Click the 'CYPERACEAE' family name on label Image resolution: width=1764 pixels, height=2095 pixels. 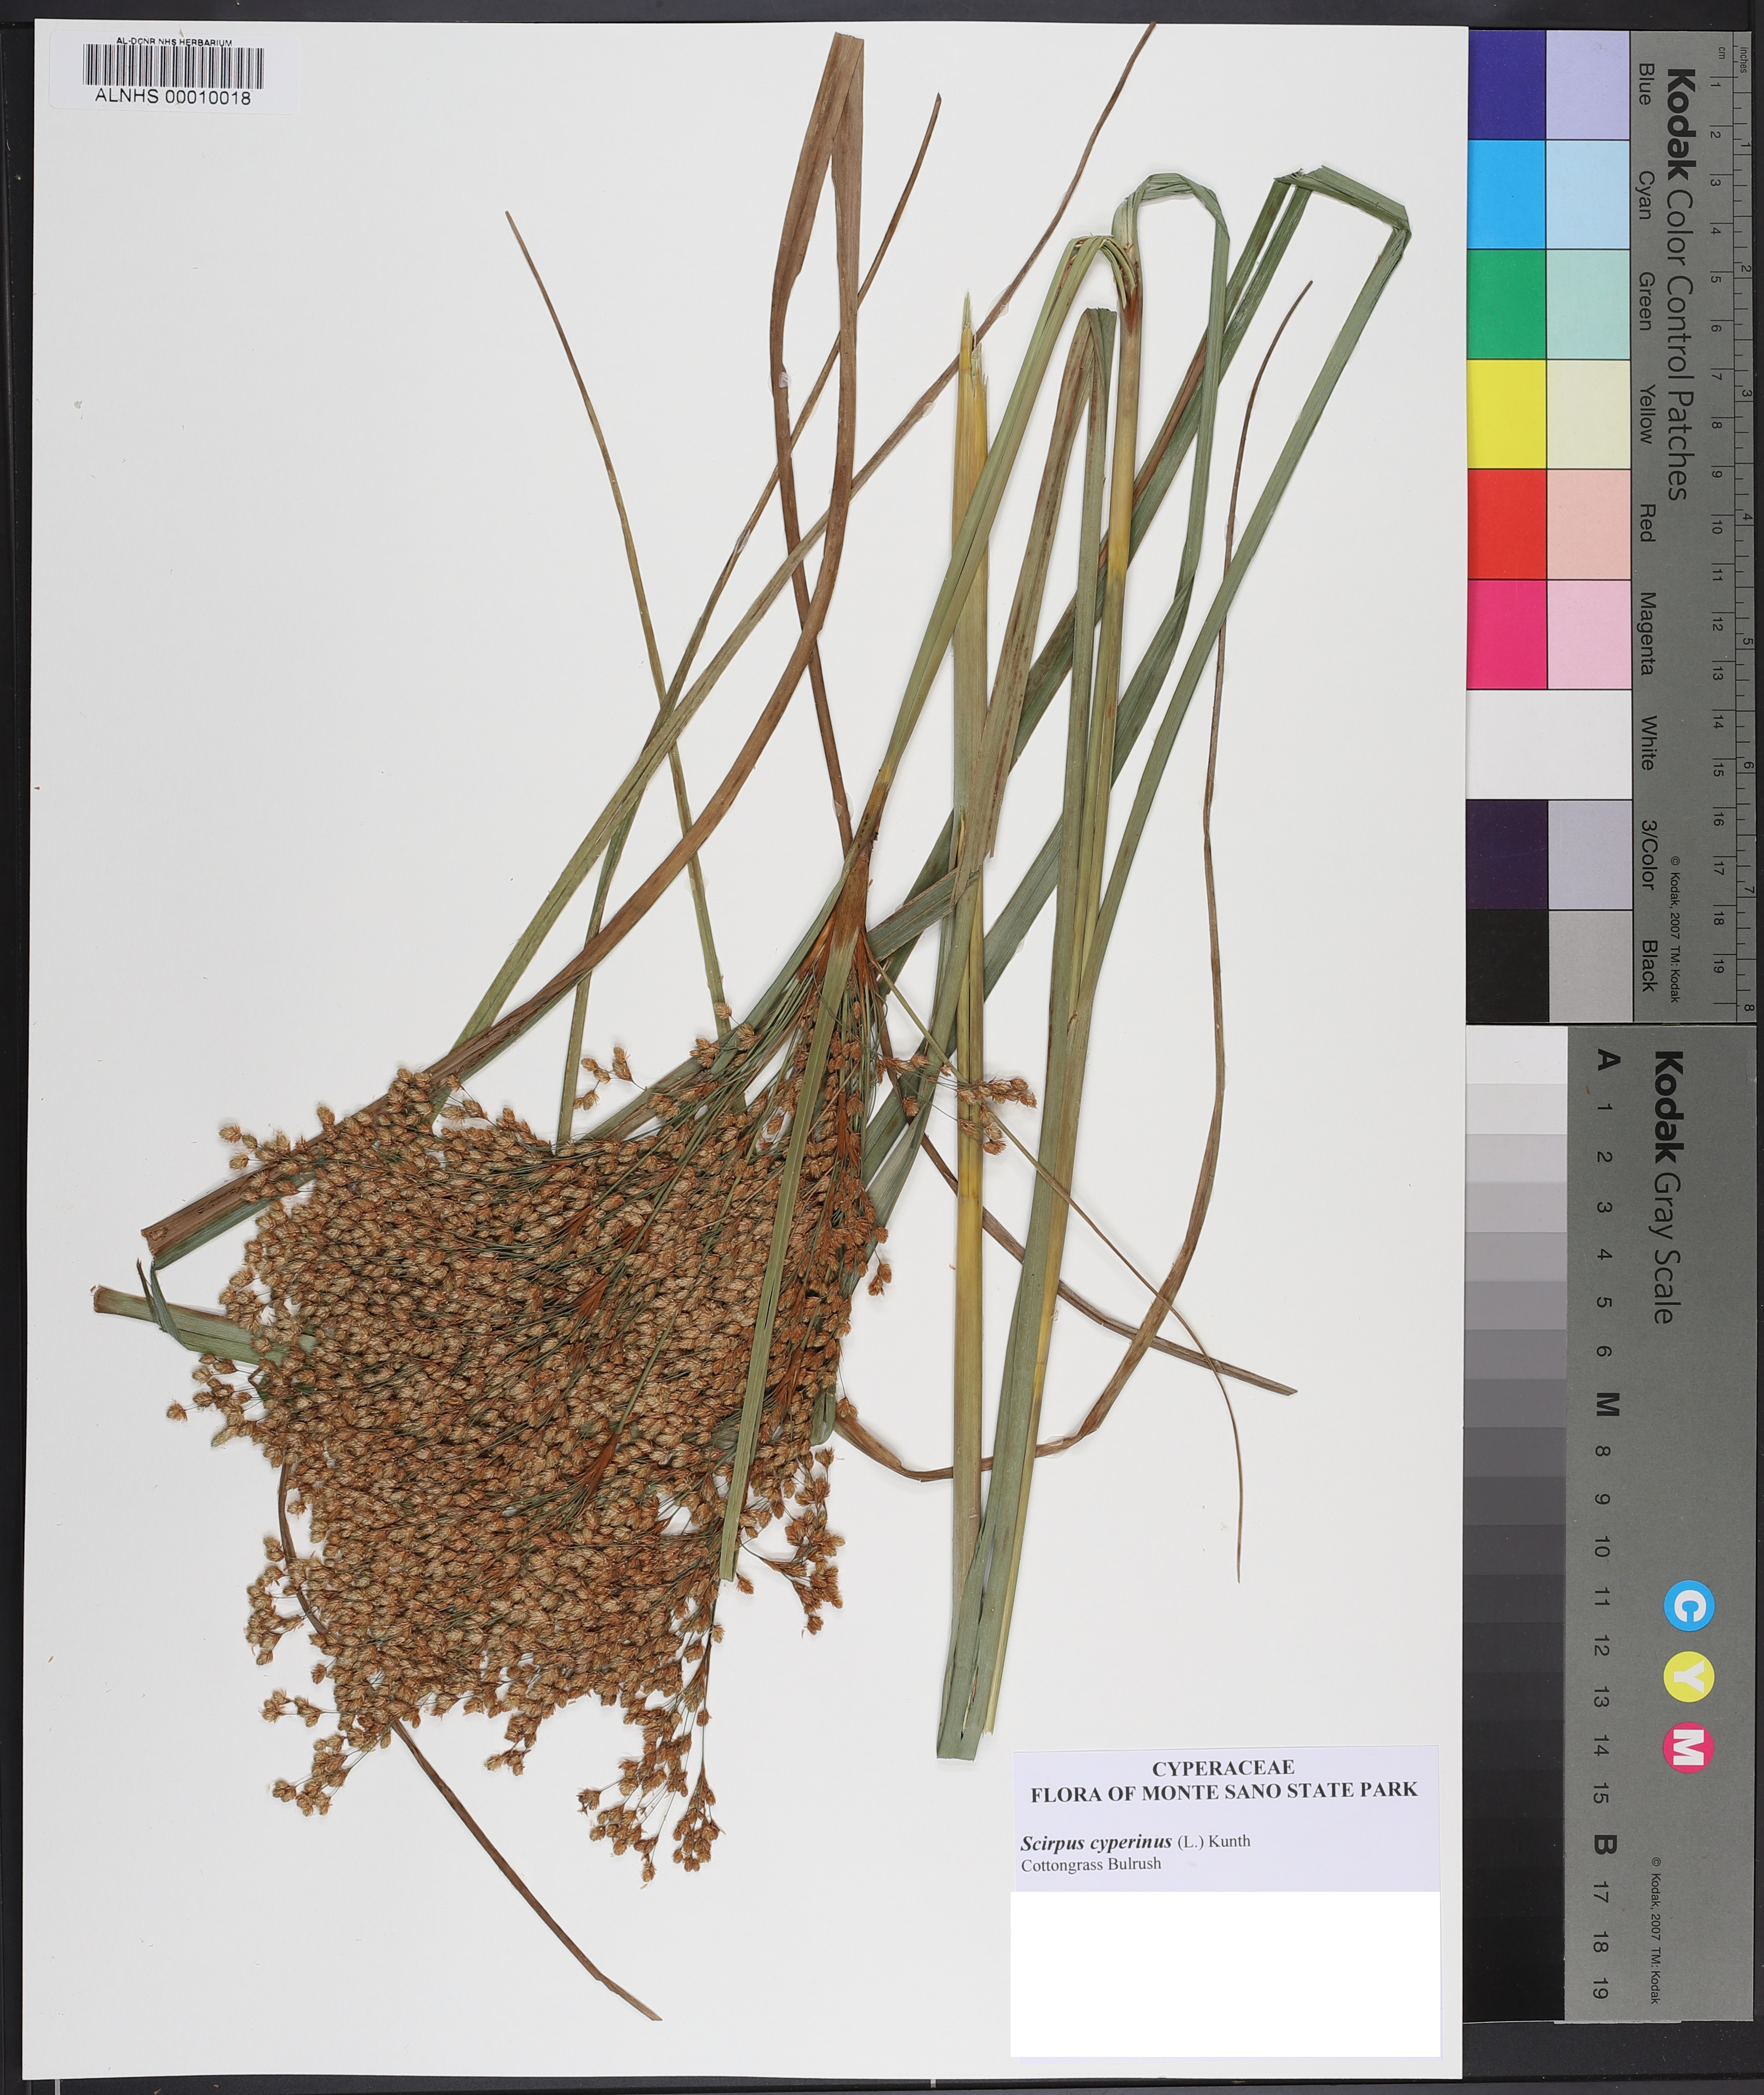tap(1223, 1767)
